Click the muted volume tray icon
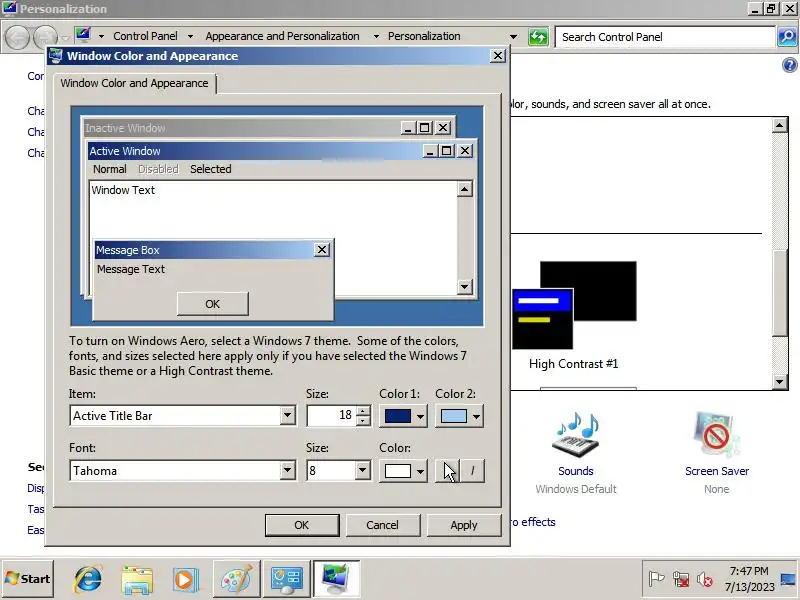The height and width of the screenshot is (600, 800). click(x=705, y=579)
